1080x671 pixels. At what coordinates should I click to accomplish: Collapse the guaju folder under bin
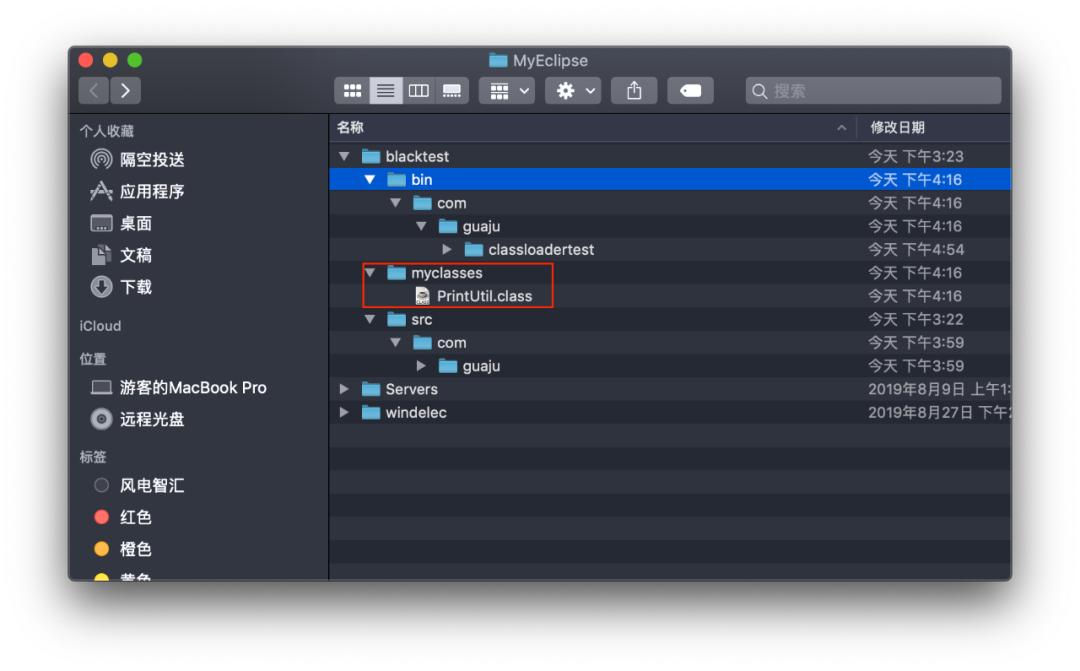pyautogui.click(x=421, y=226)
